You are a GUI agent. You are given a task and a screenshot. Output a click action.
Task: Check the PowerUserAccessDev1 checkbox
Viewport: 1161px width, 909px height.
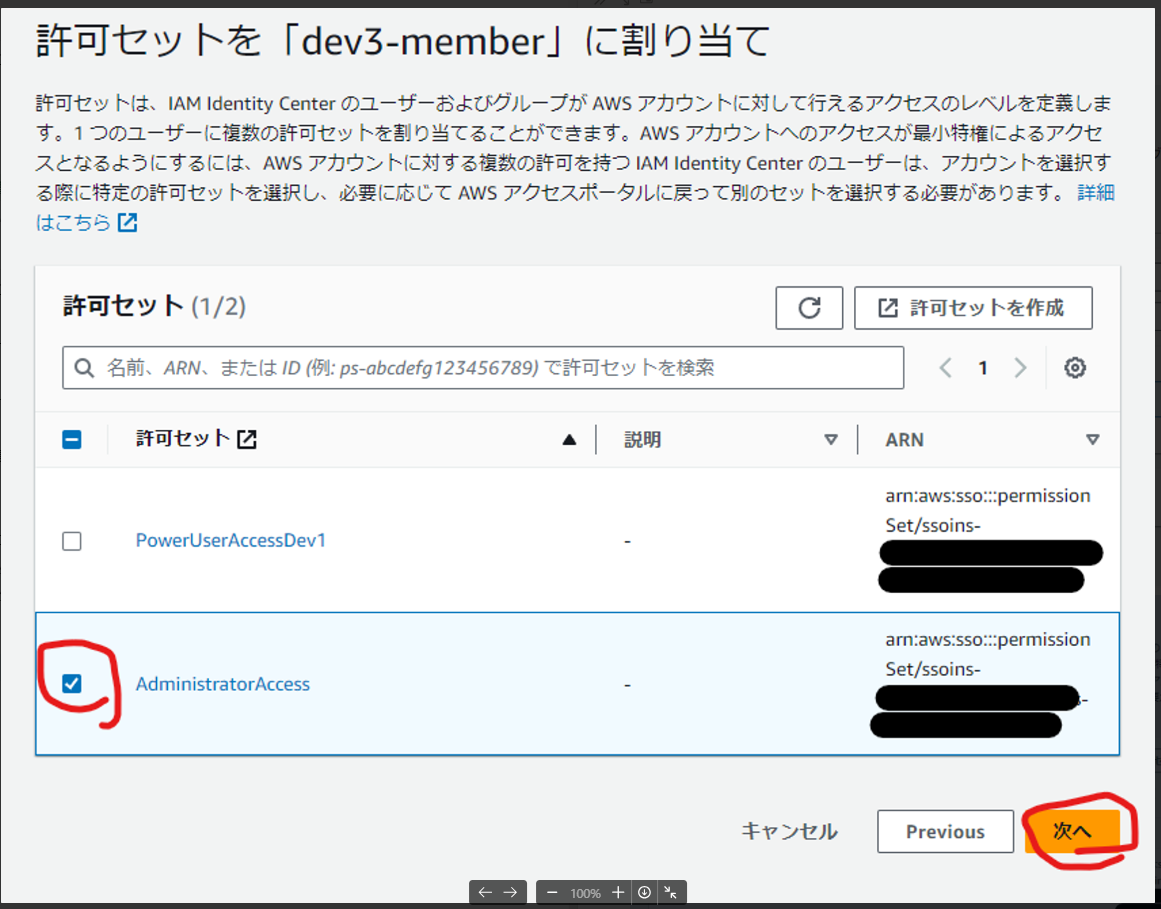pos(72,541)
